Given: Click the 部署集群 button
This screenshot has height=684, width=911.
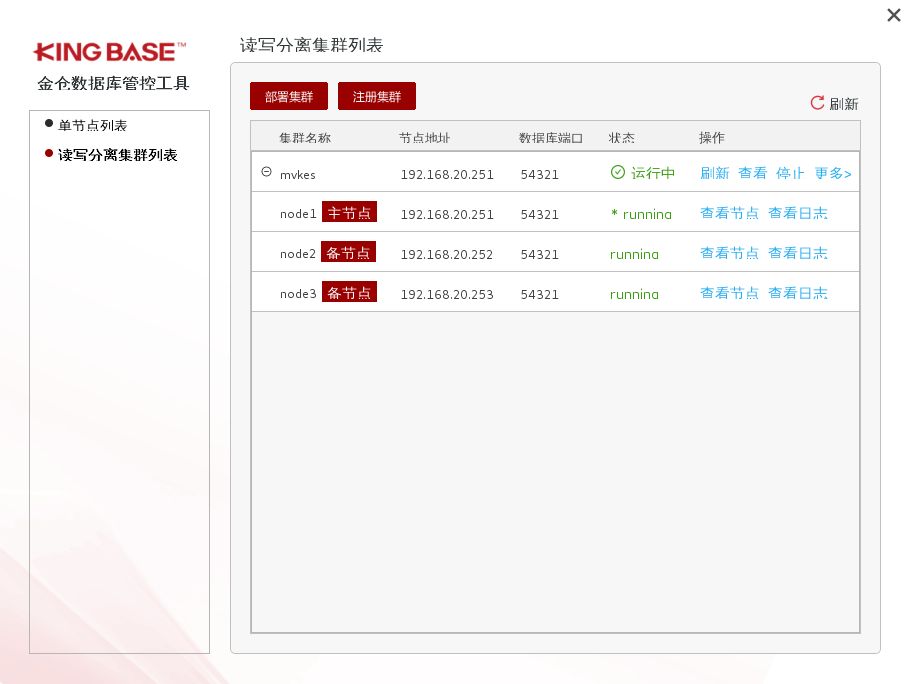Looking at the screenshot, I should (289, 97).
